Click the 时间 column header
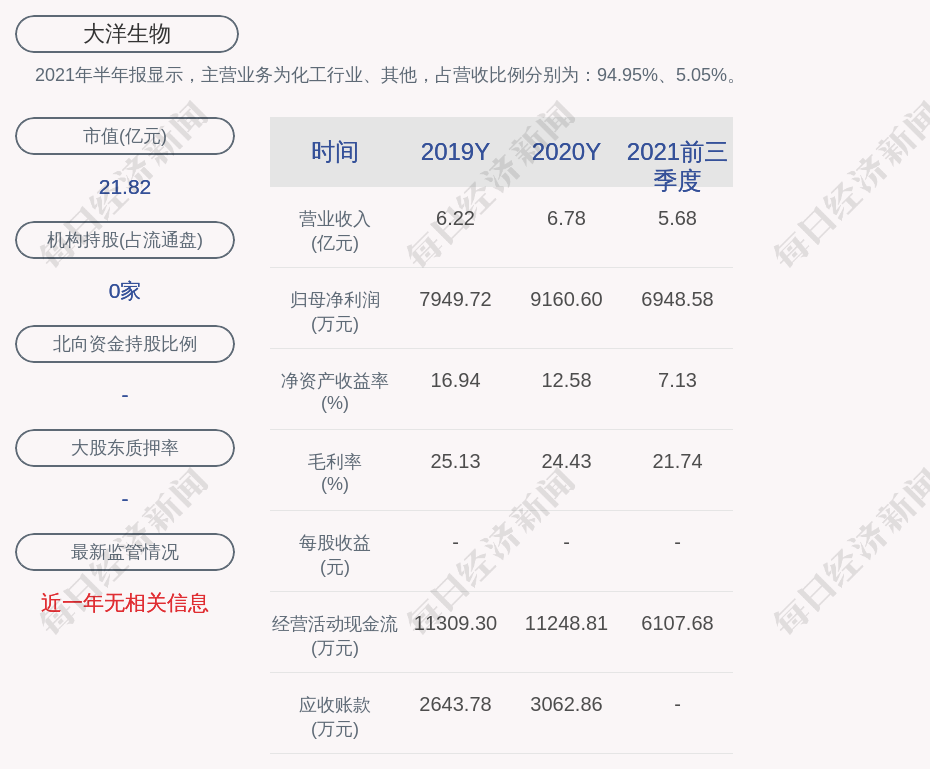This screenshot has height=769, width=930. 335,152
